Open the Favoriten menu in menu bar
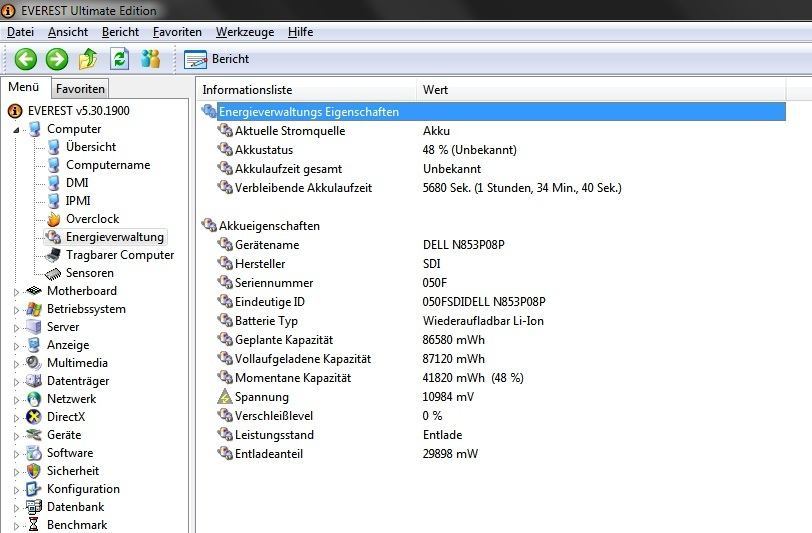Viewport: 812px width, 533px height. (x=177, y=32)
